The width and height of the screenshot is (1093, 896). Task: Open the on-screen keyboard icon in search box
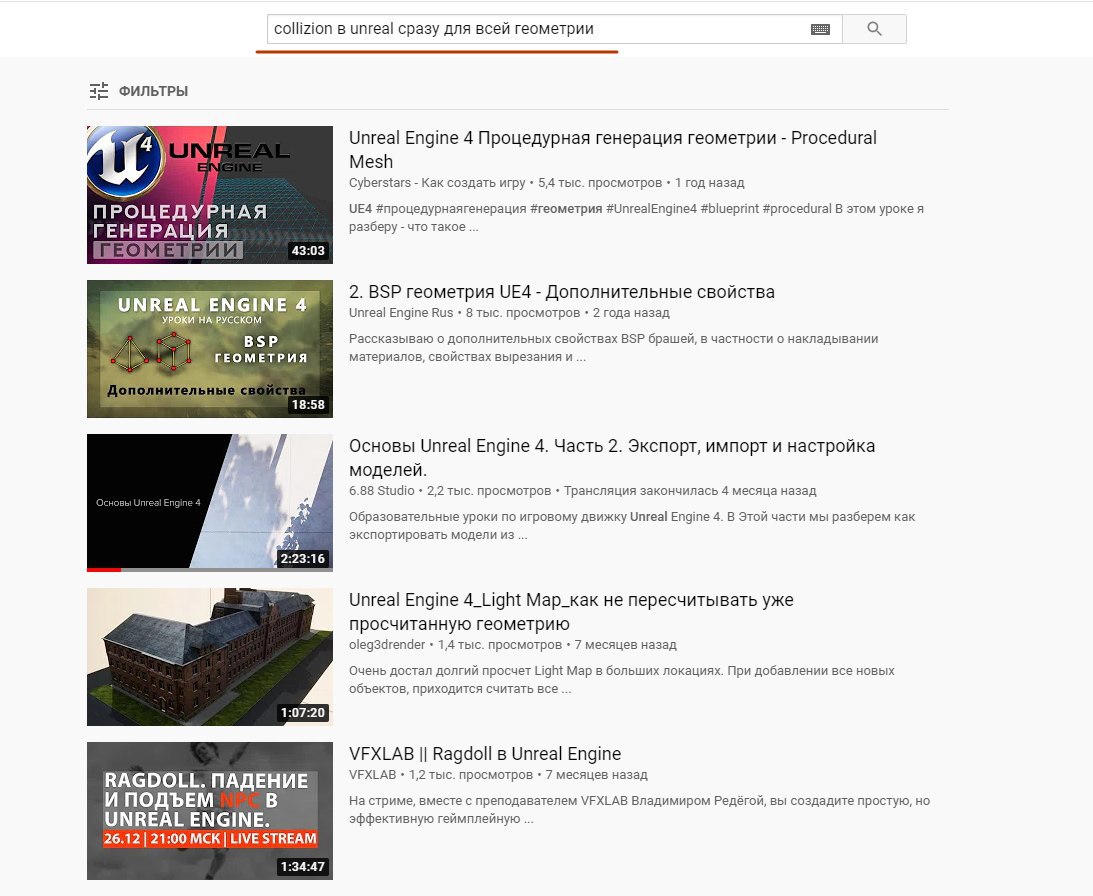pos(820,29)
